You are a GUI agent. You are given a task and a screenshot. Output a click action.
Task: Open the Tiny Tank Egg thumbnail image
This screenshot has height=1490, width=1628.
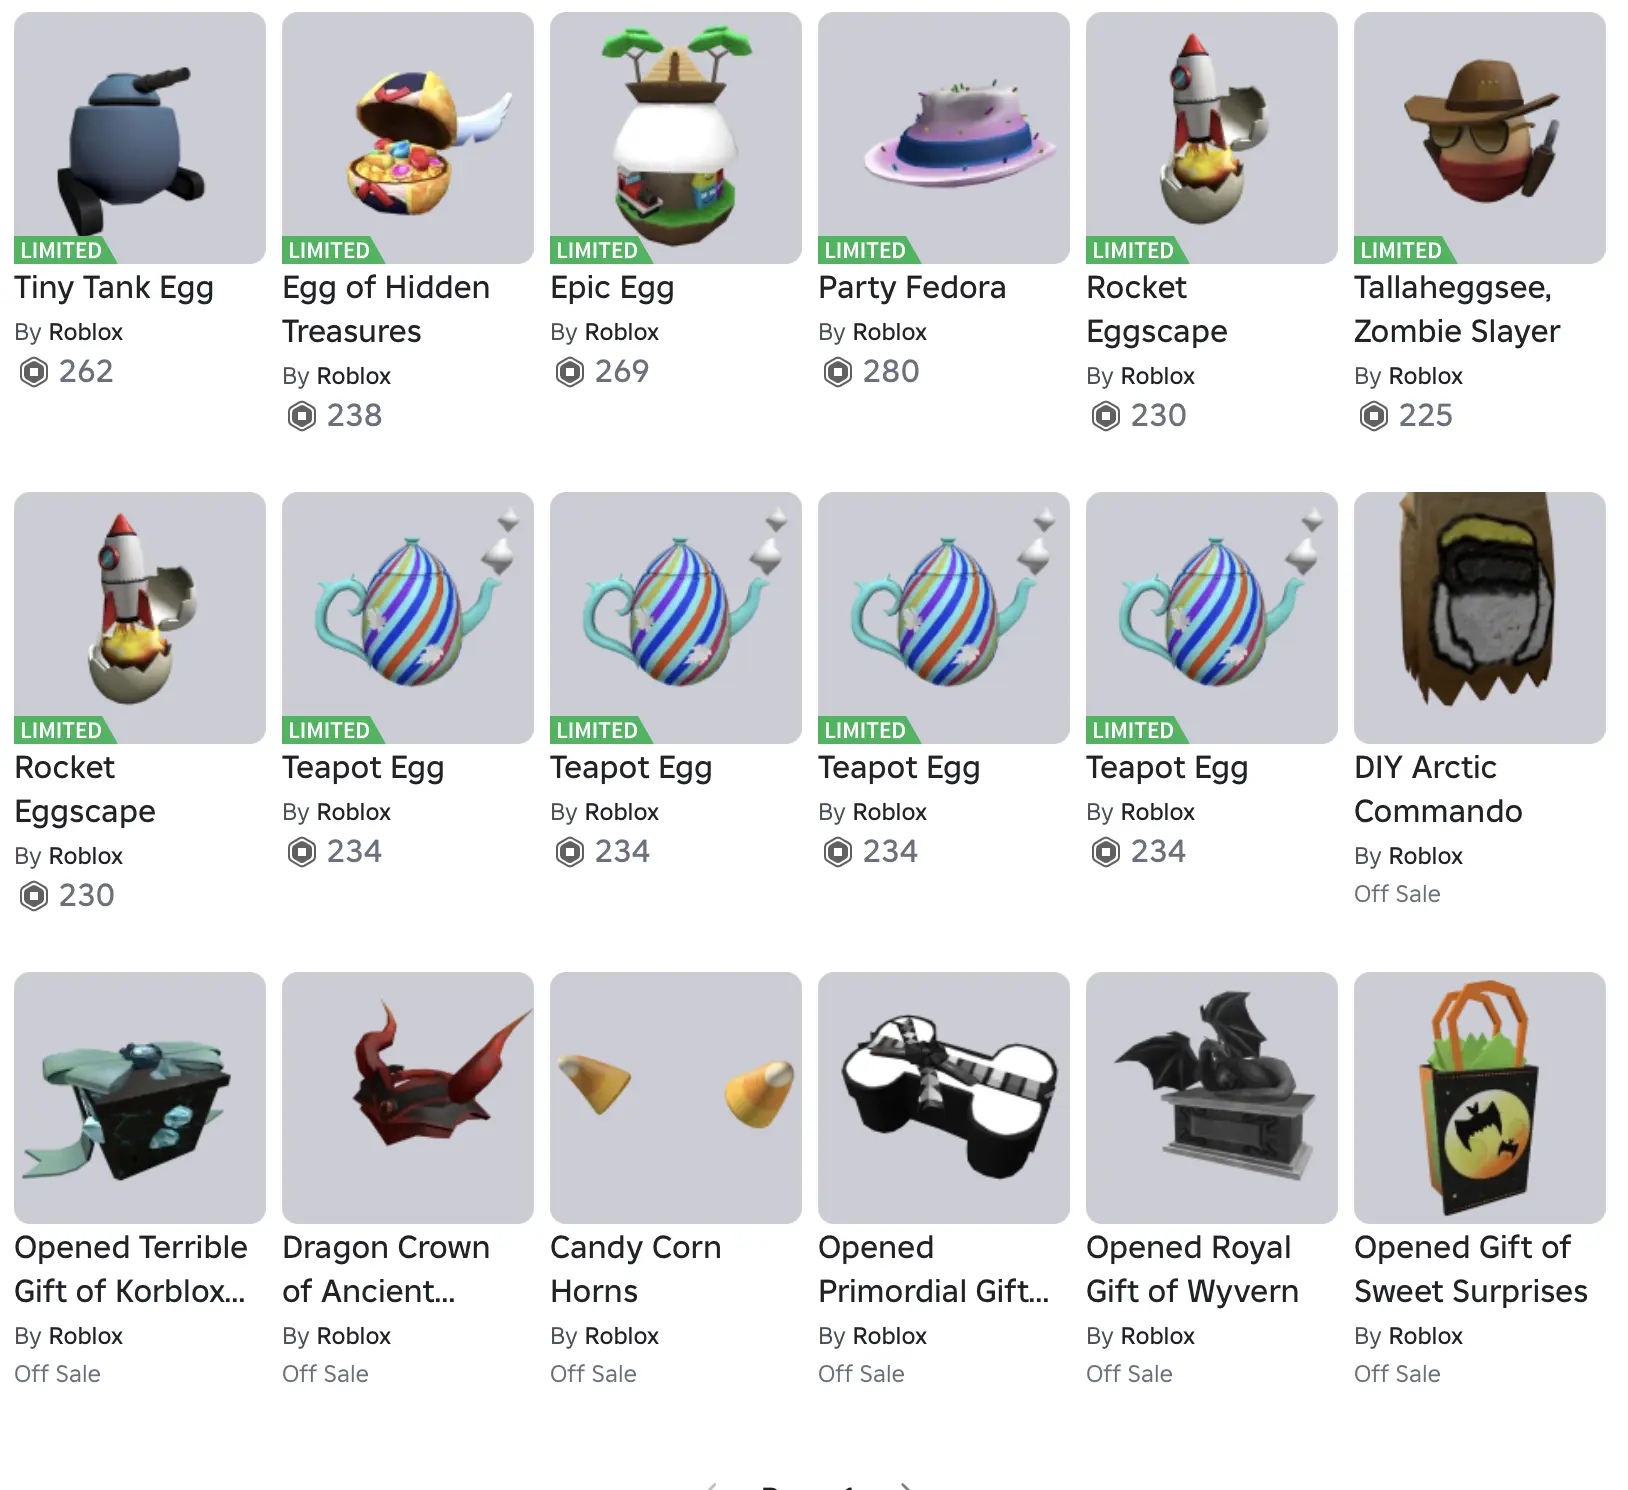[140, 138]
